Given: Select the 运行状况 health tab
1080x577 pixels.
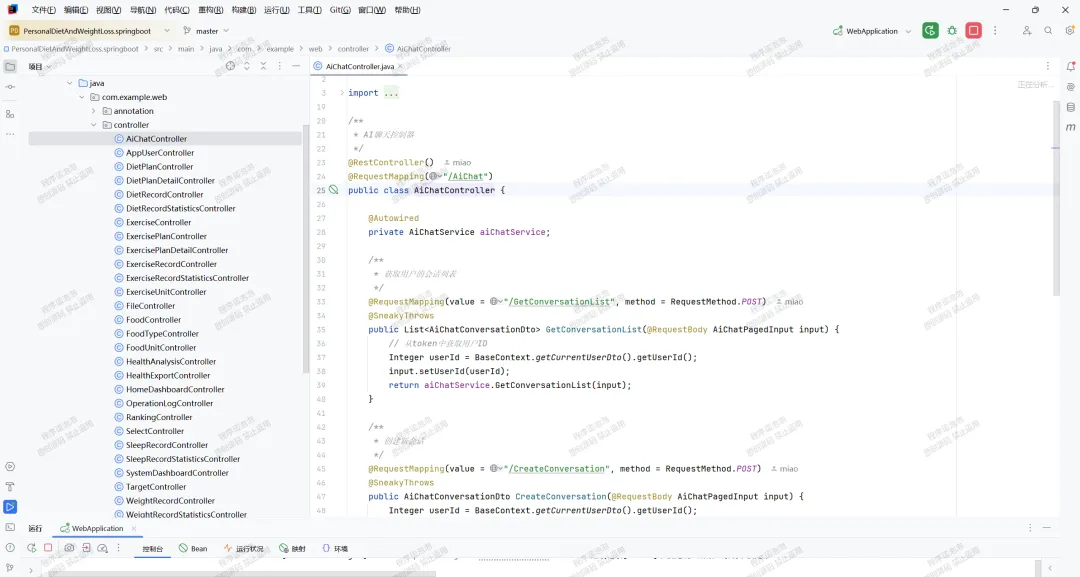Looking at the screenshot, I should click(243, 549).
